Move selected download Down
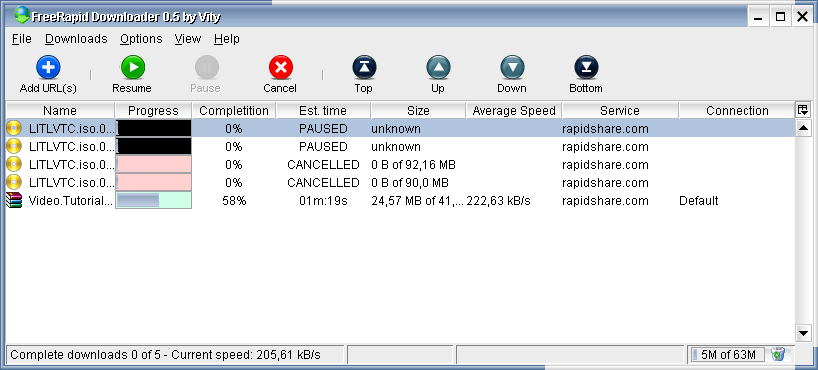 tap(512, 67)
